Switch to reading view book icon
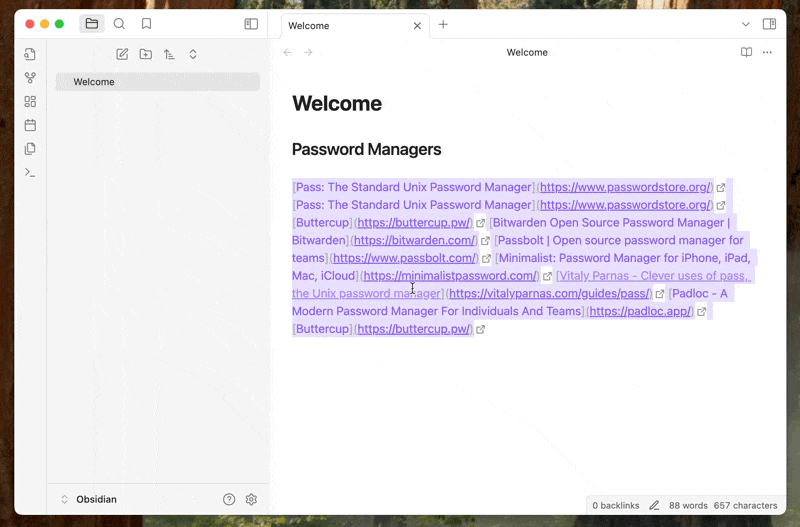The height and width of the screenshot is (527, 800). click(746, 52)
